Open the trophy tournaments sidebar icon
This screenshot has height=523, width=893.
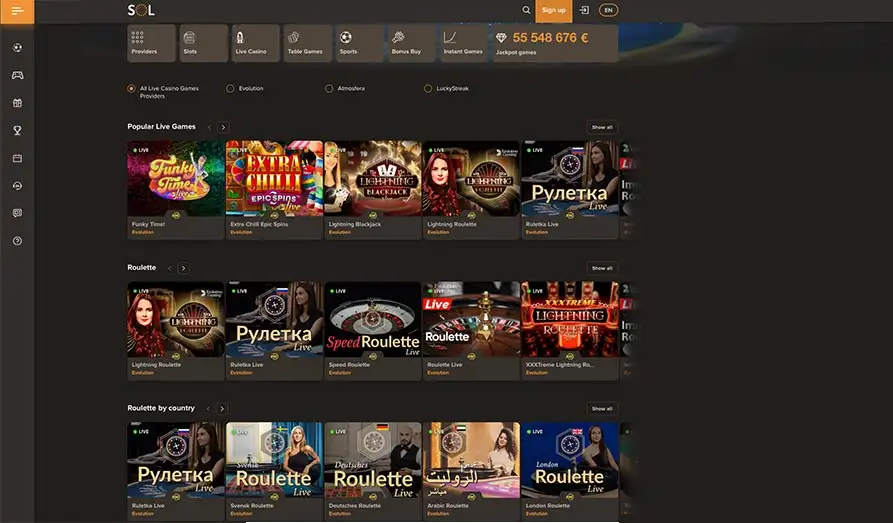(x=17, y=130)
